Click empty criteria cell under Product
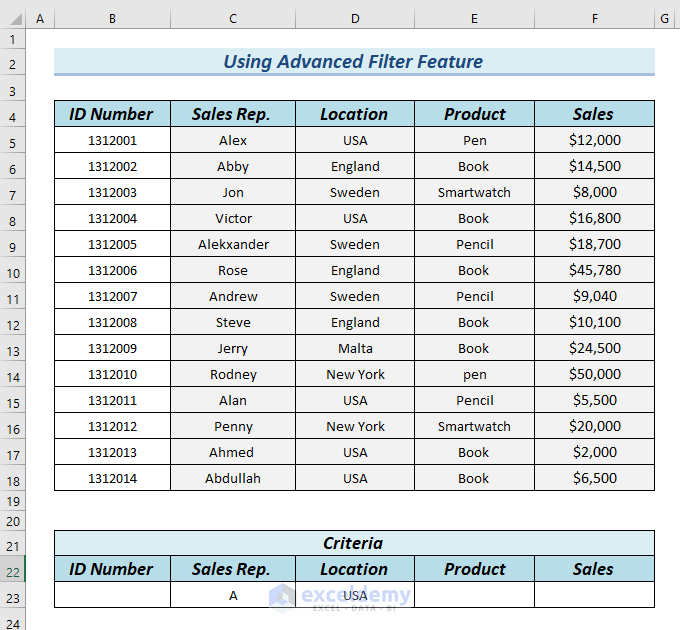The width and height of the screenshot is (680, 630). pyautogui.click(x=474, y=595)
